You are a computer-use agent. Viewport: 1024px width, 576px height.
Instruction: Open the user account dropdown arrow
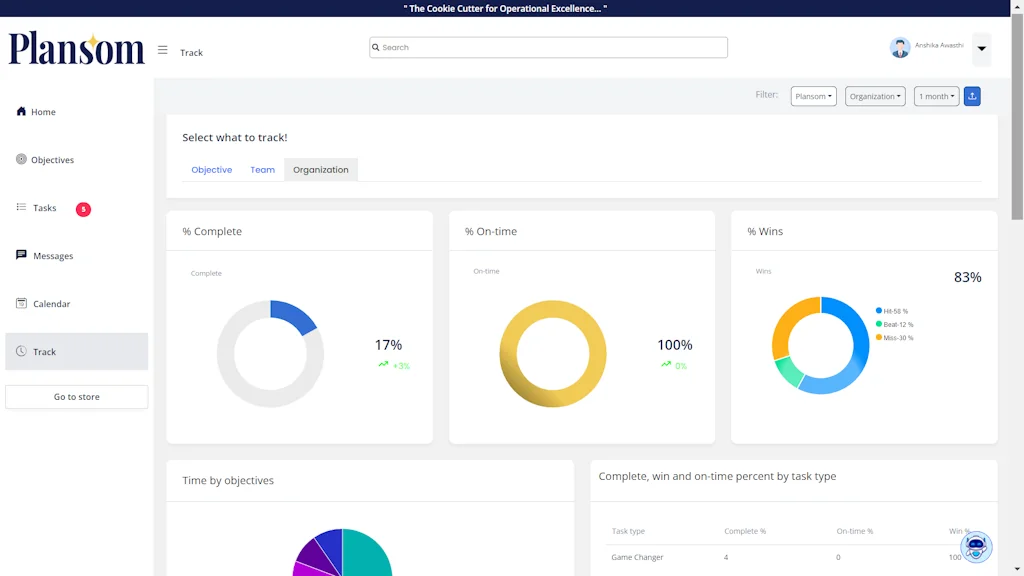click(x=981, y=48)
